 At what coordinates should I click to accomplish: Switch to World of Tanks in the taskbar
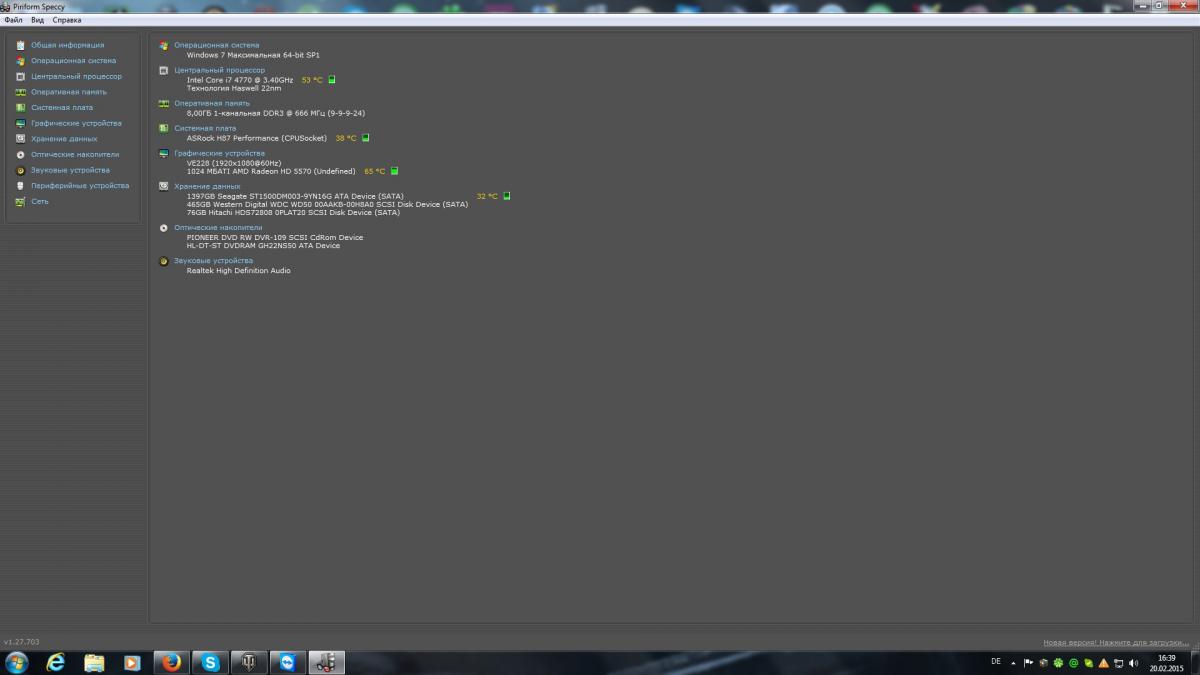click(249, 662)
